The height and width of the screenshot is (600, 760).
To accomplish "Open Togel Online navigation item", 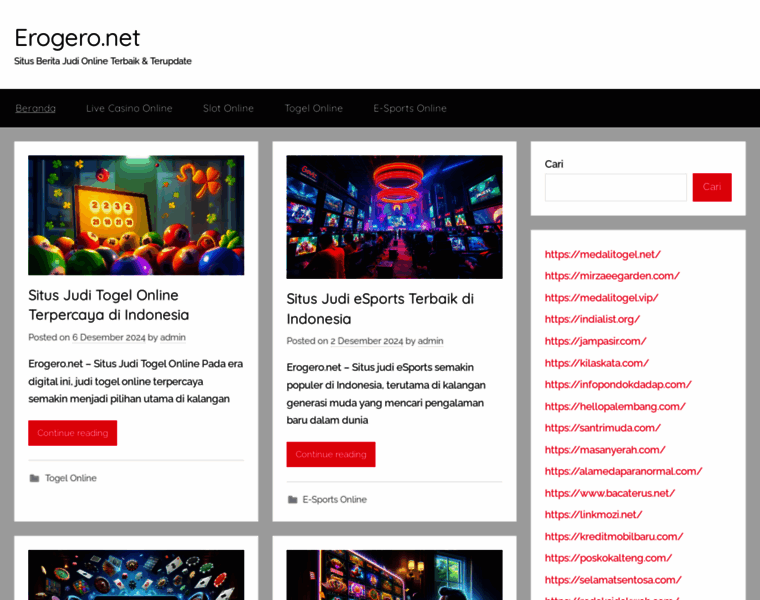I will pos(314,108).
